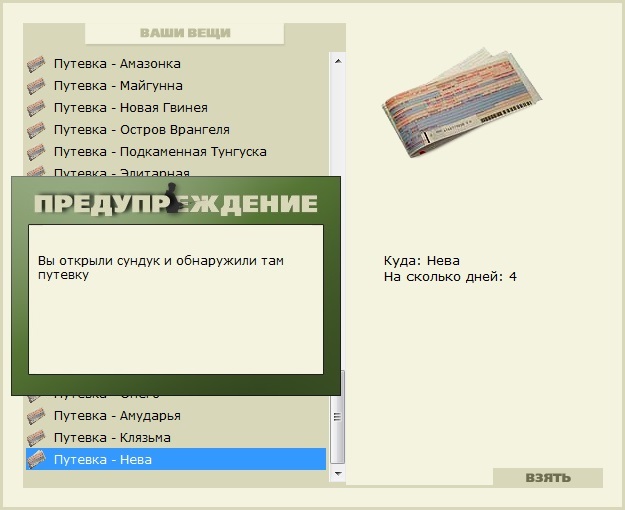Image resolution: width=625 pixels, height=510 pixels.
Task: Click the На сколько дней: 4 text
Action: [x=450, y=277]
